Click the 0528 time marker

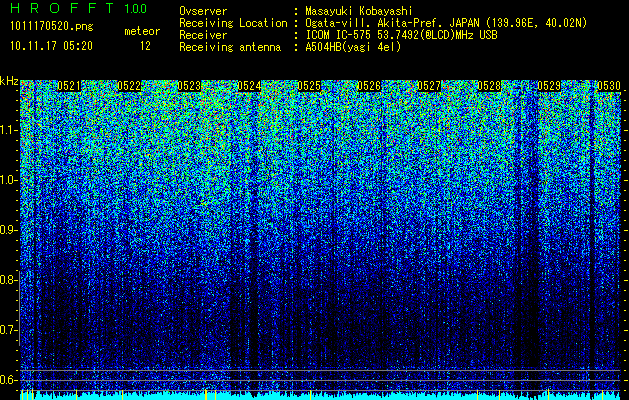489,86
